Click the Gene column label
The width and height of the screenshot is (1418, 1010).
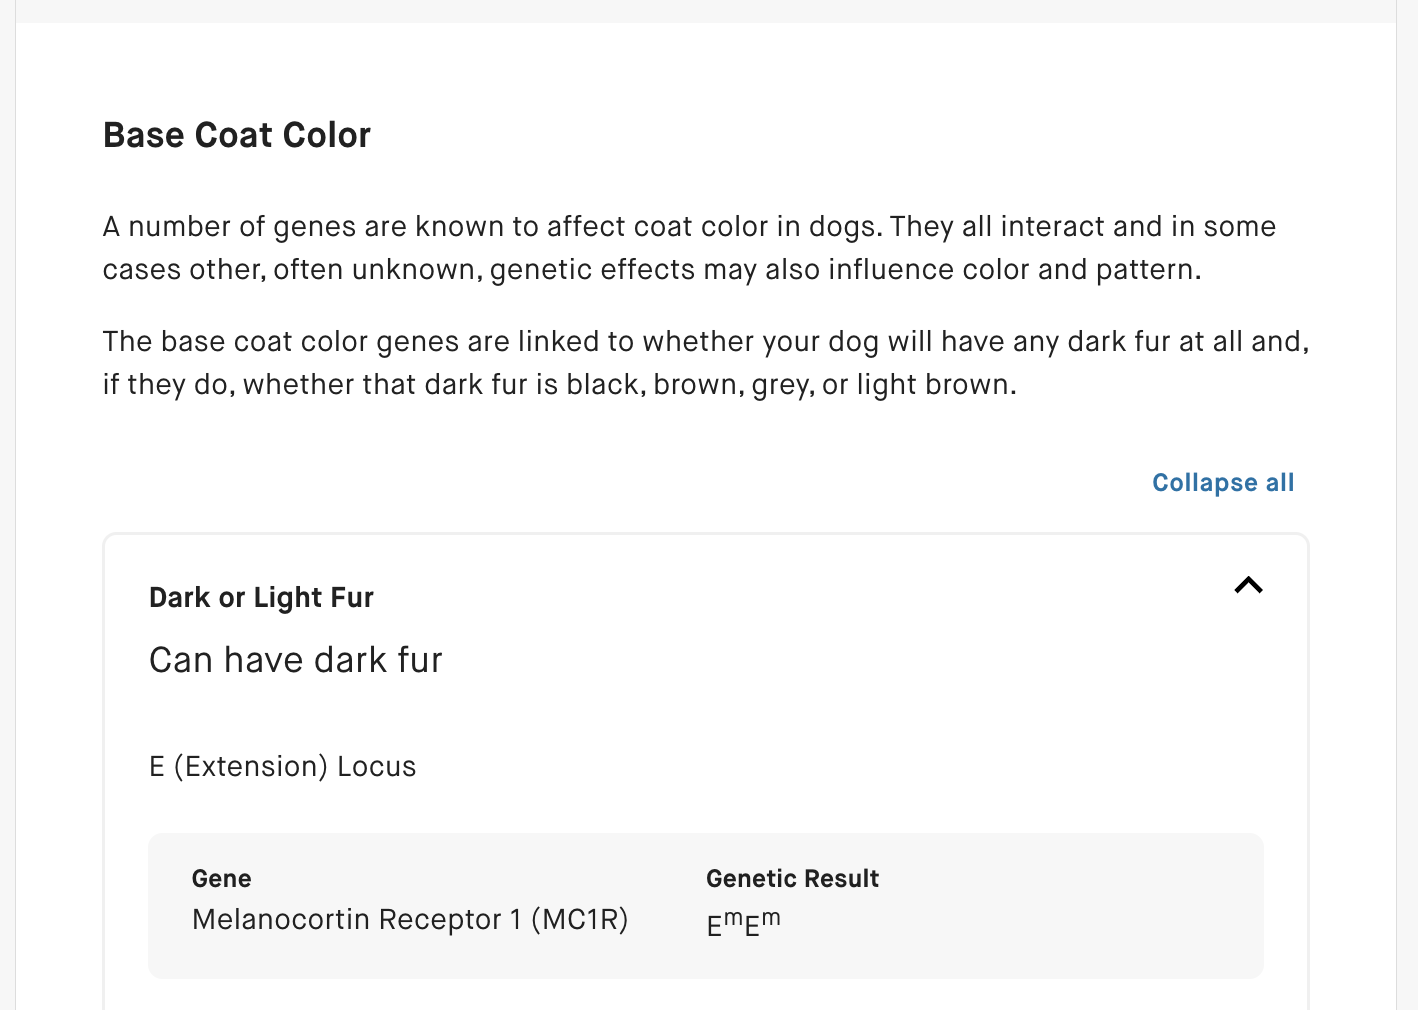click(x=222, y=879)
